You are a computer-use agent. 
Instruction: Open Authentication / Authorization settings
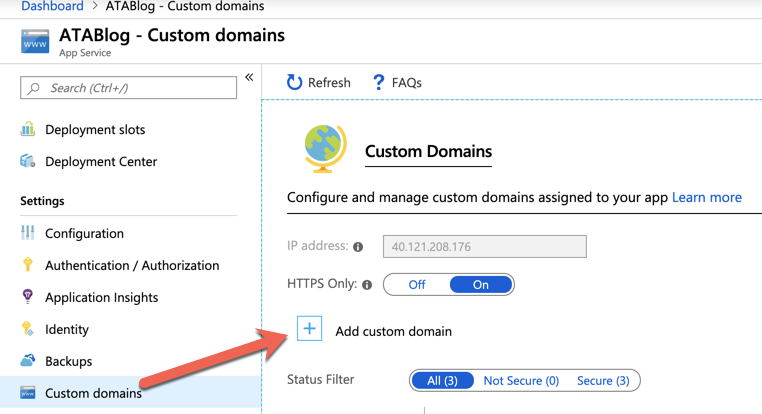click(132, 265)
